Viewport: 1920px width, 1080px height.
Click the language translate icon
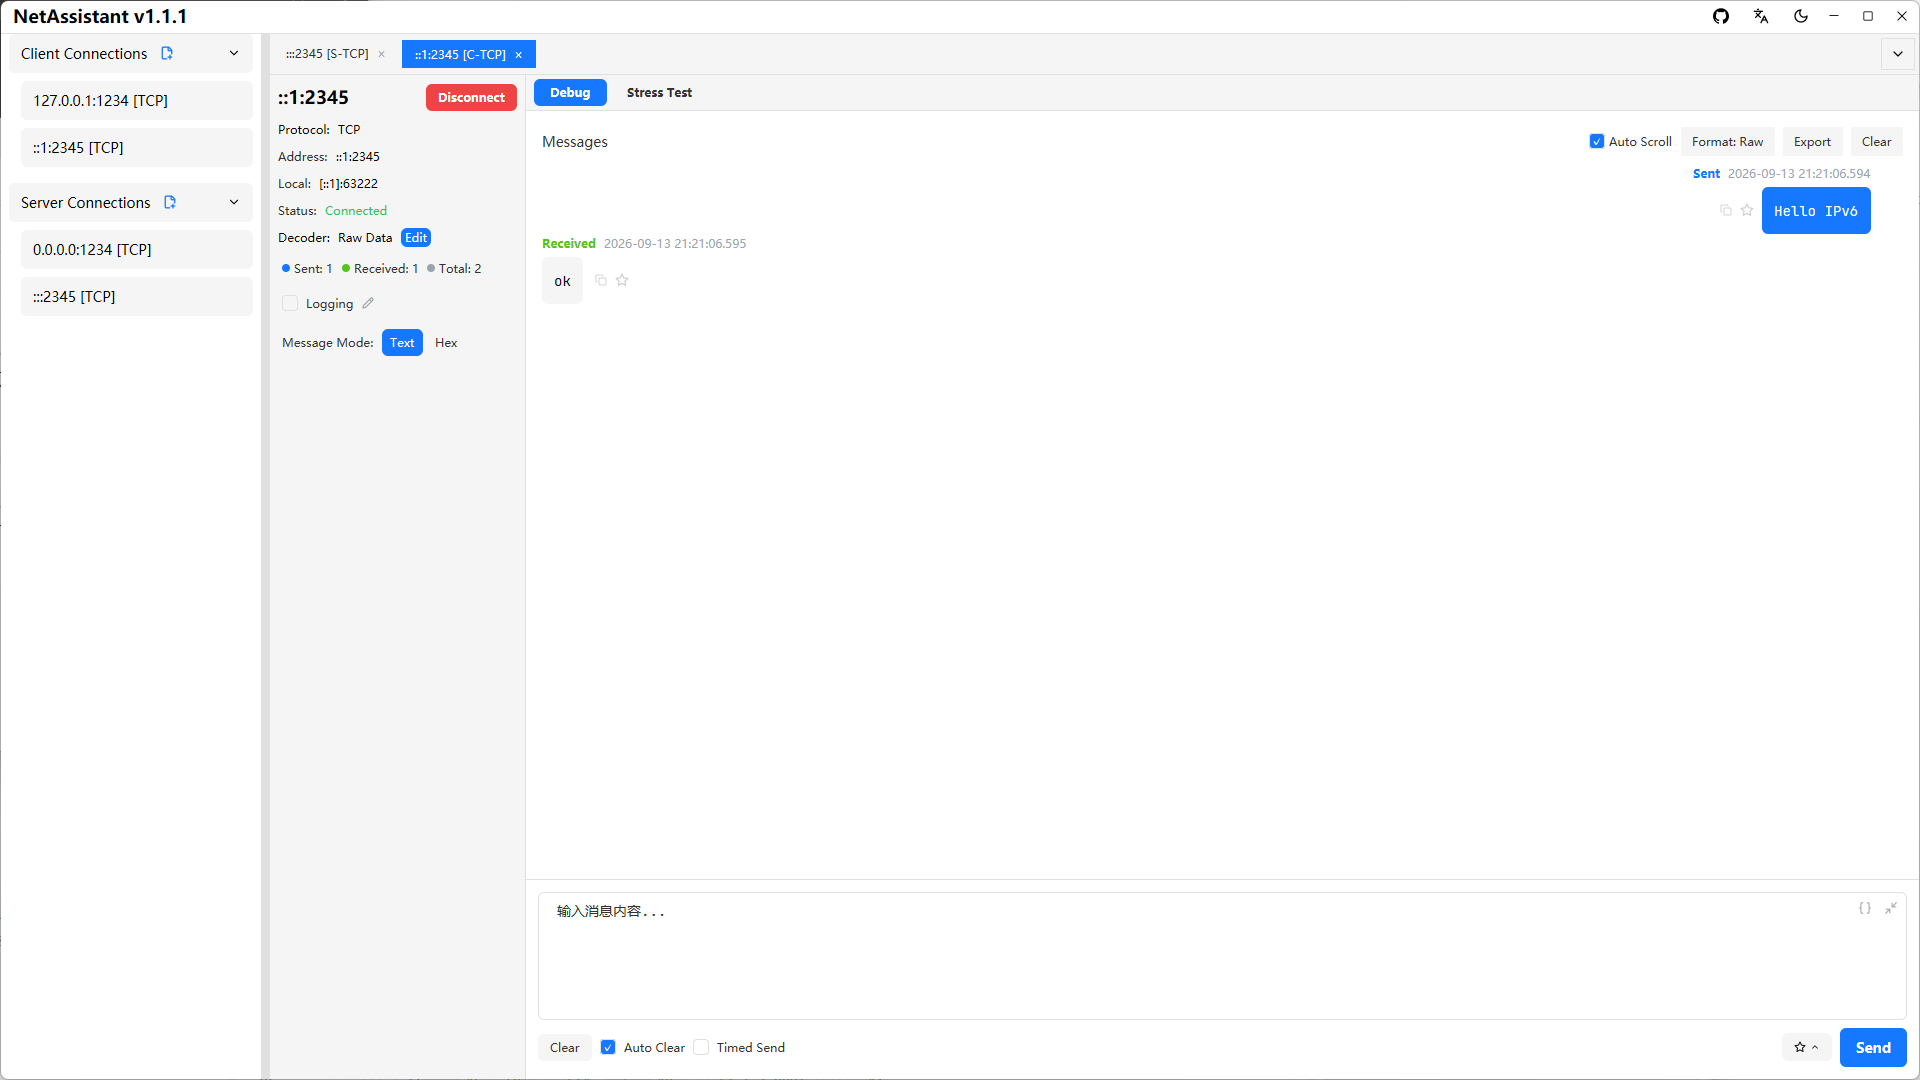point(1761,16)
